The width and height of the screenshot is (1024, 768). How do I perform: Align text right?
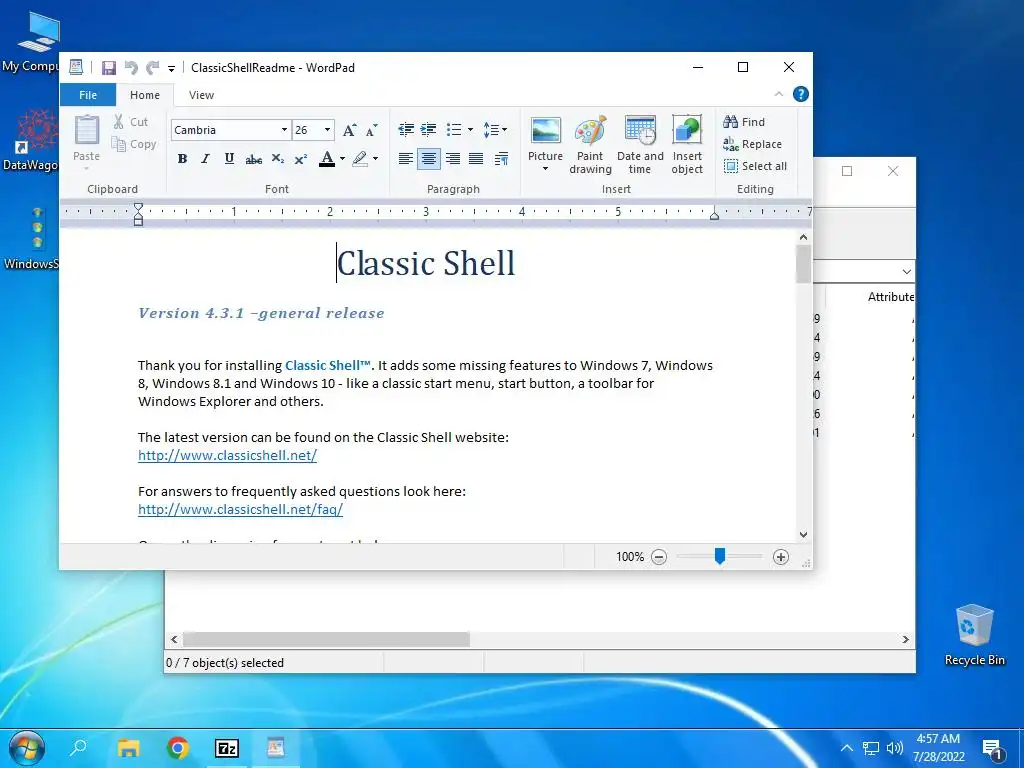[453, 159]
